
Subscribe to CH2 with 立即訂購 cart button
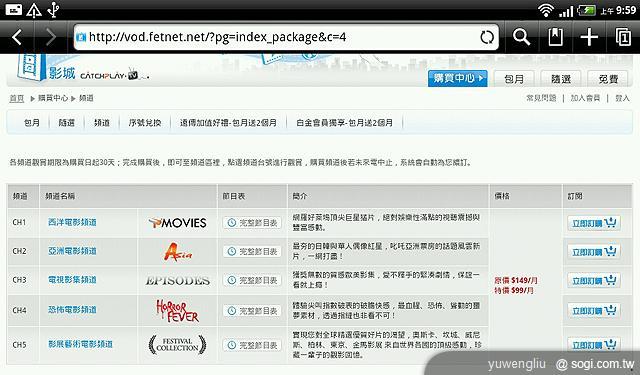(594, 251)
